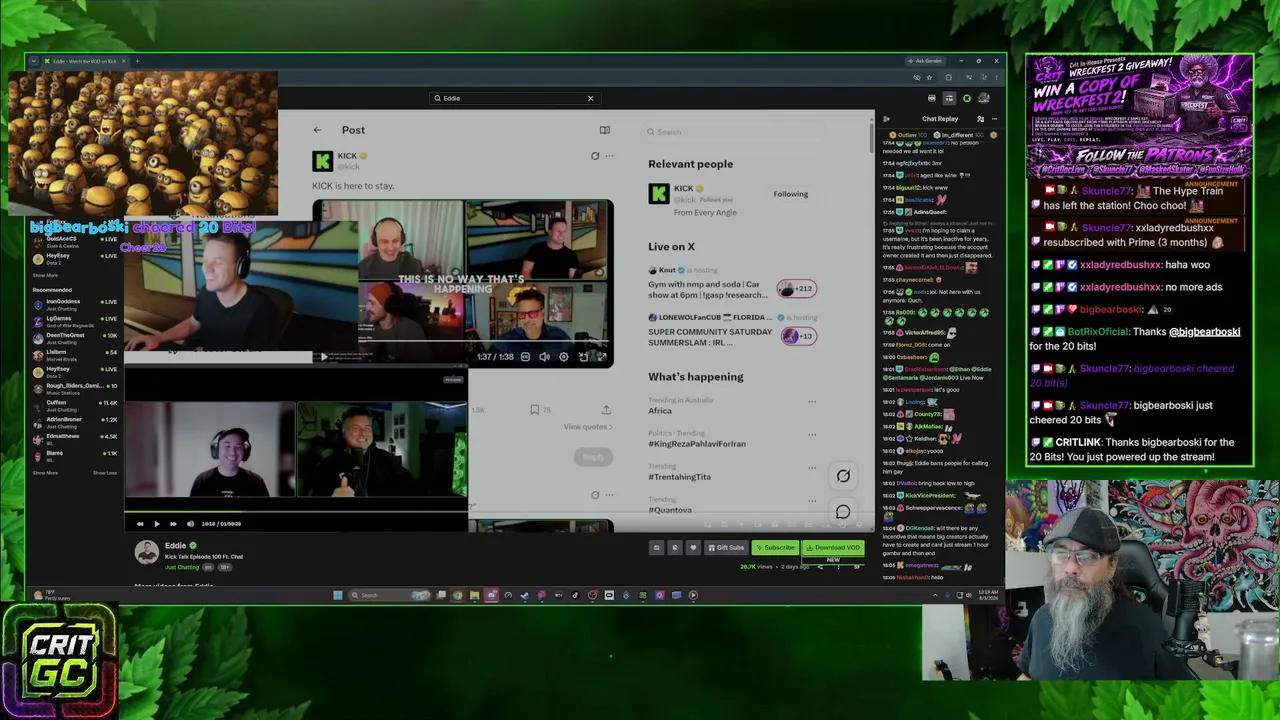Enter picture-in-picture on the X post video
The height and width of the screenshot is (720, 1280).
click(x=583, y=357)
